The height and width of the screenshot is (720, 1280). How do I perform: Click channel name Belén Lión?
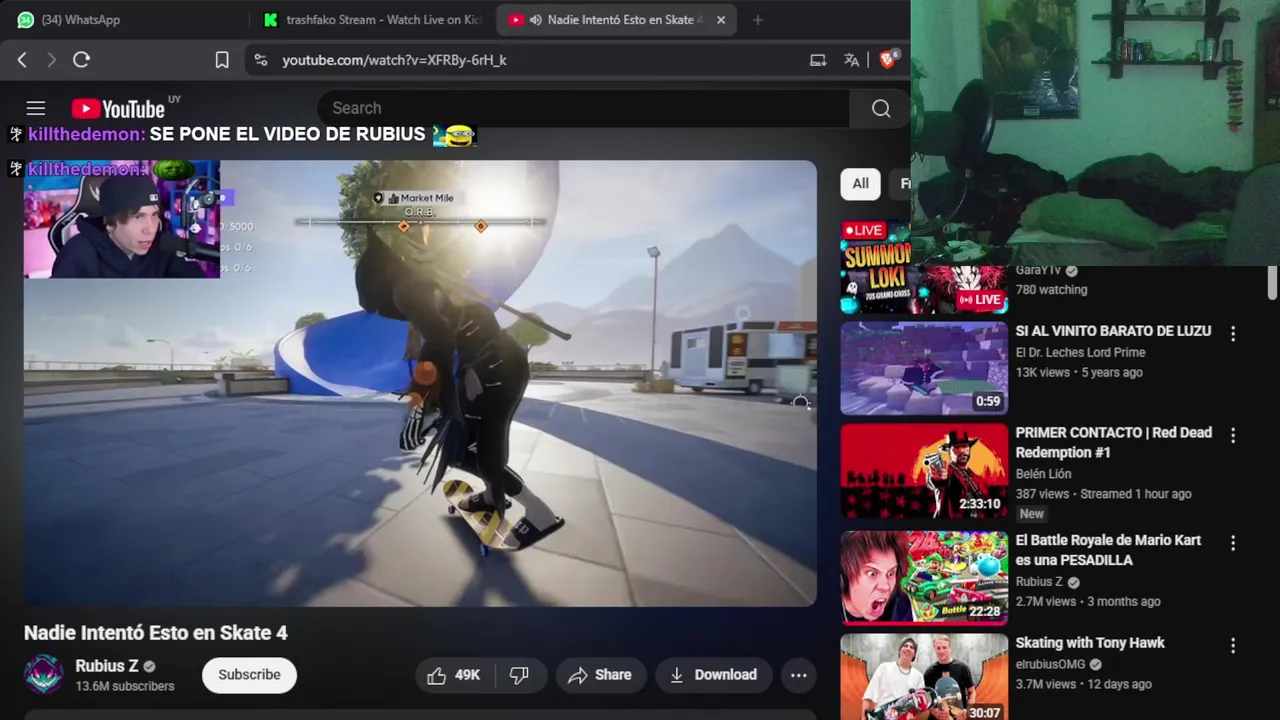(x=1043, y=474)
